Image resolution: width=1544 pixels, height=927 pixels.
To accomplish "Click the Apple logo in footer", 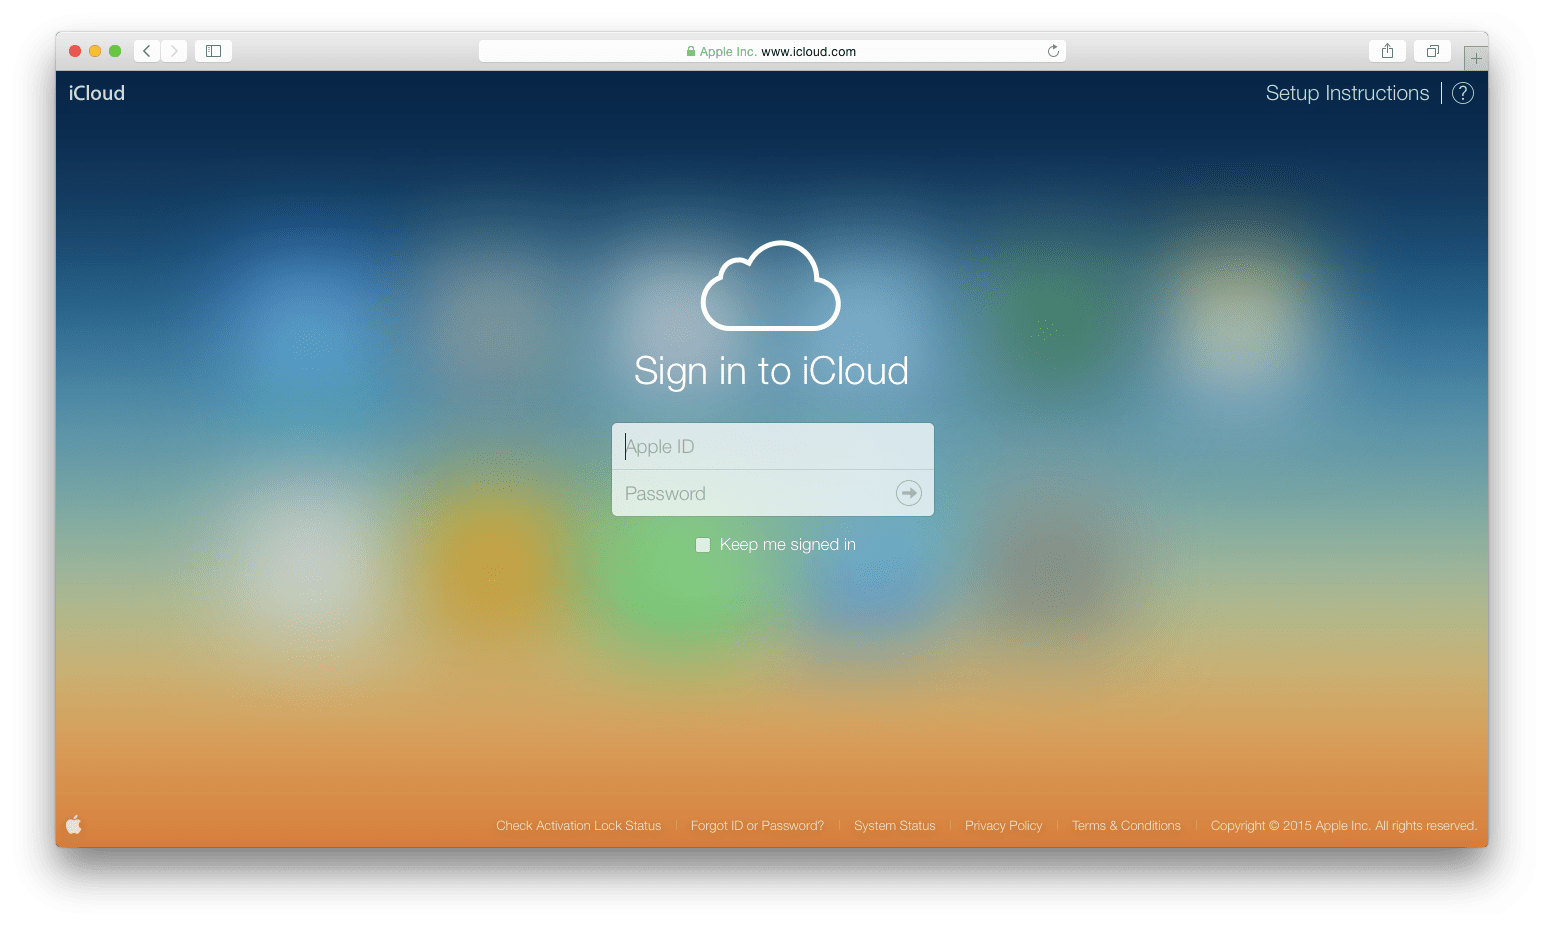I will [74, 824].
